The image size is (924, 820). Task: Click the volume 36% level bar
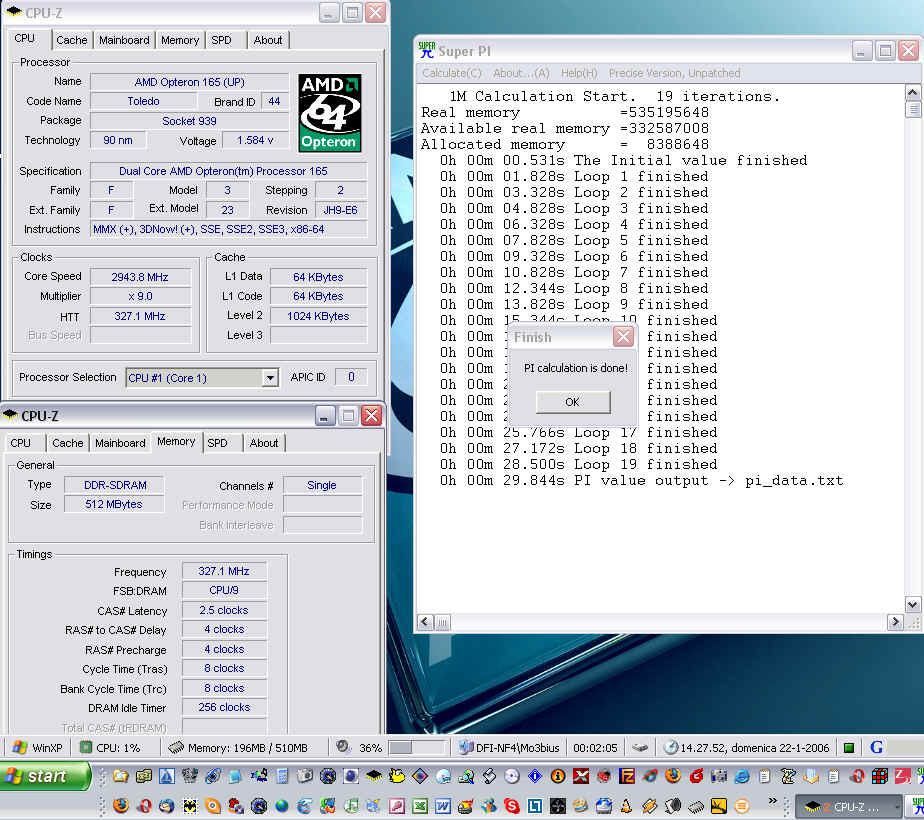[x=416, y=748]
